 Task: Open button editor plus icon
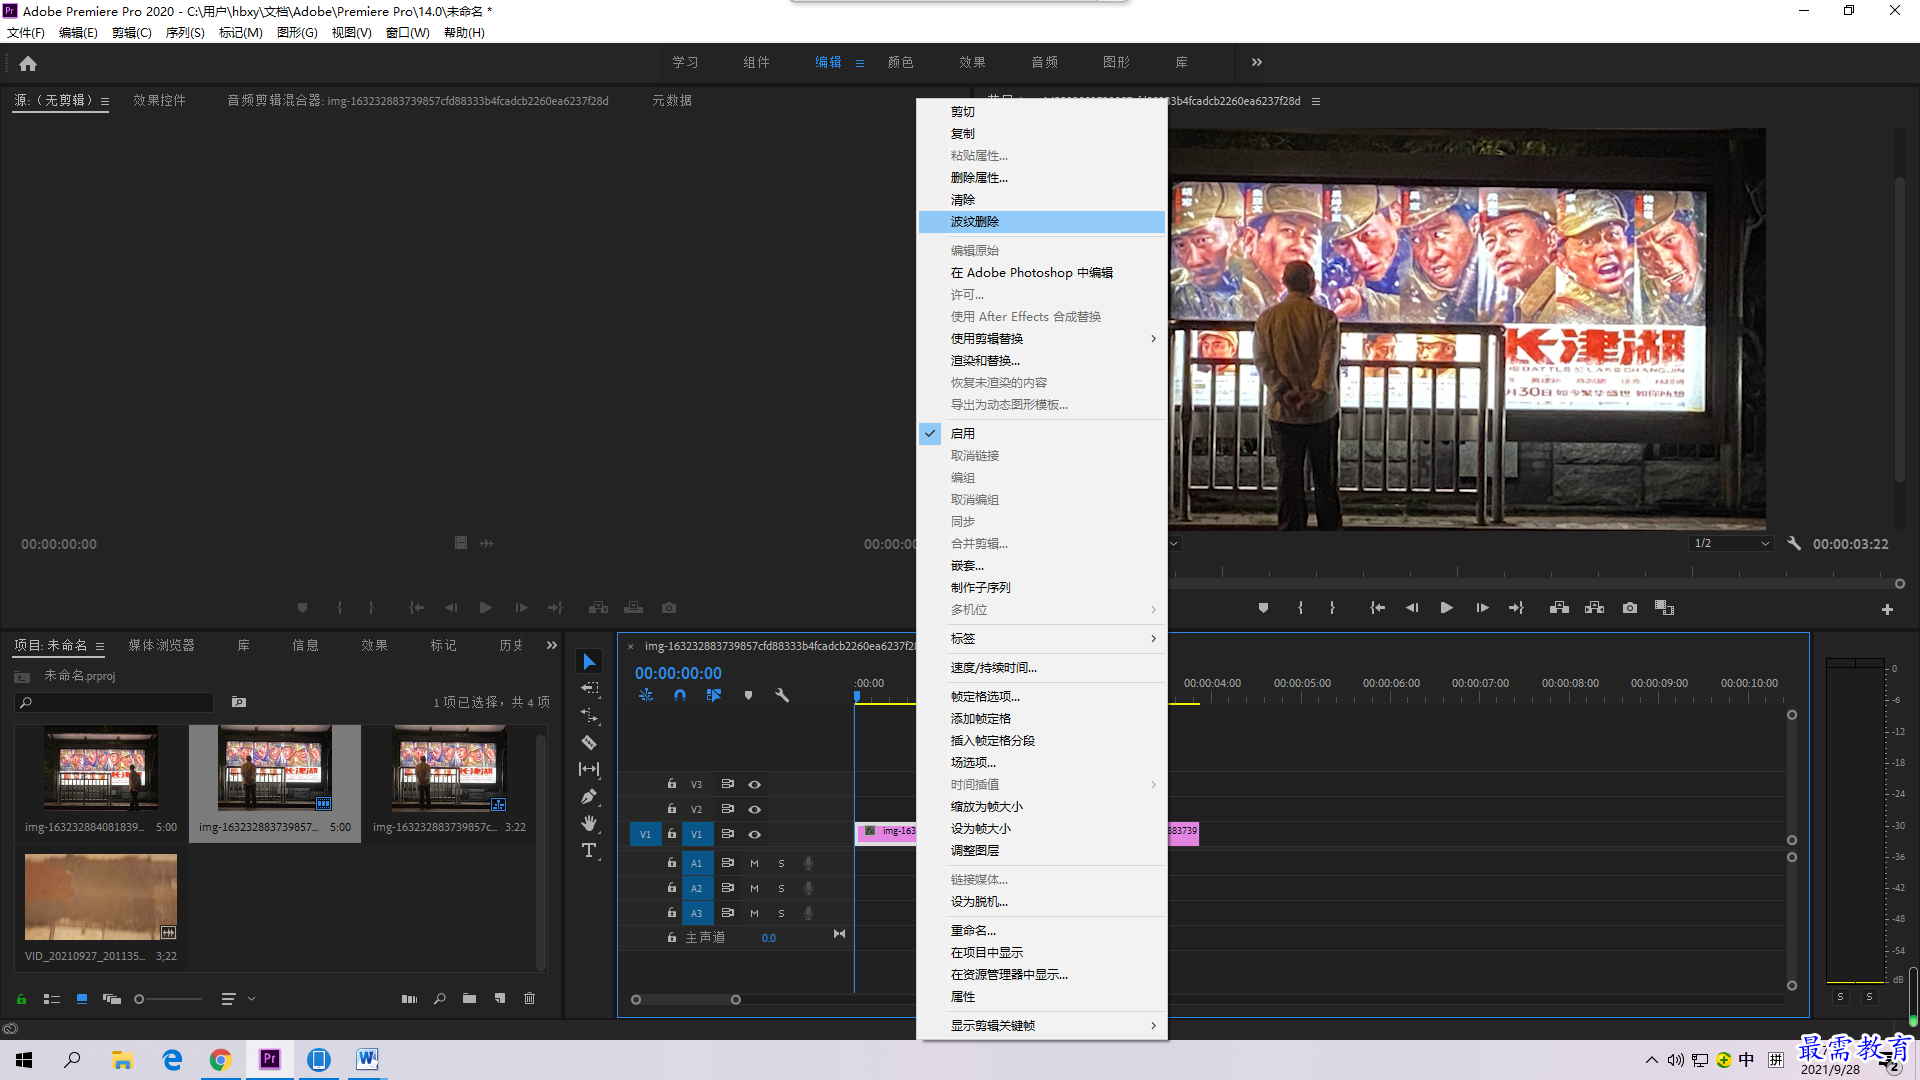point(1887,609)
